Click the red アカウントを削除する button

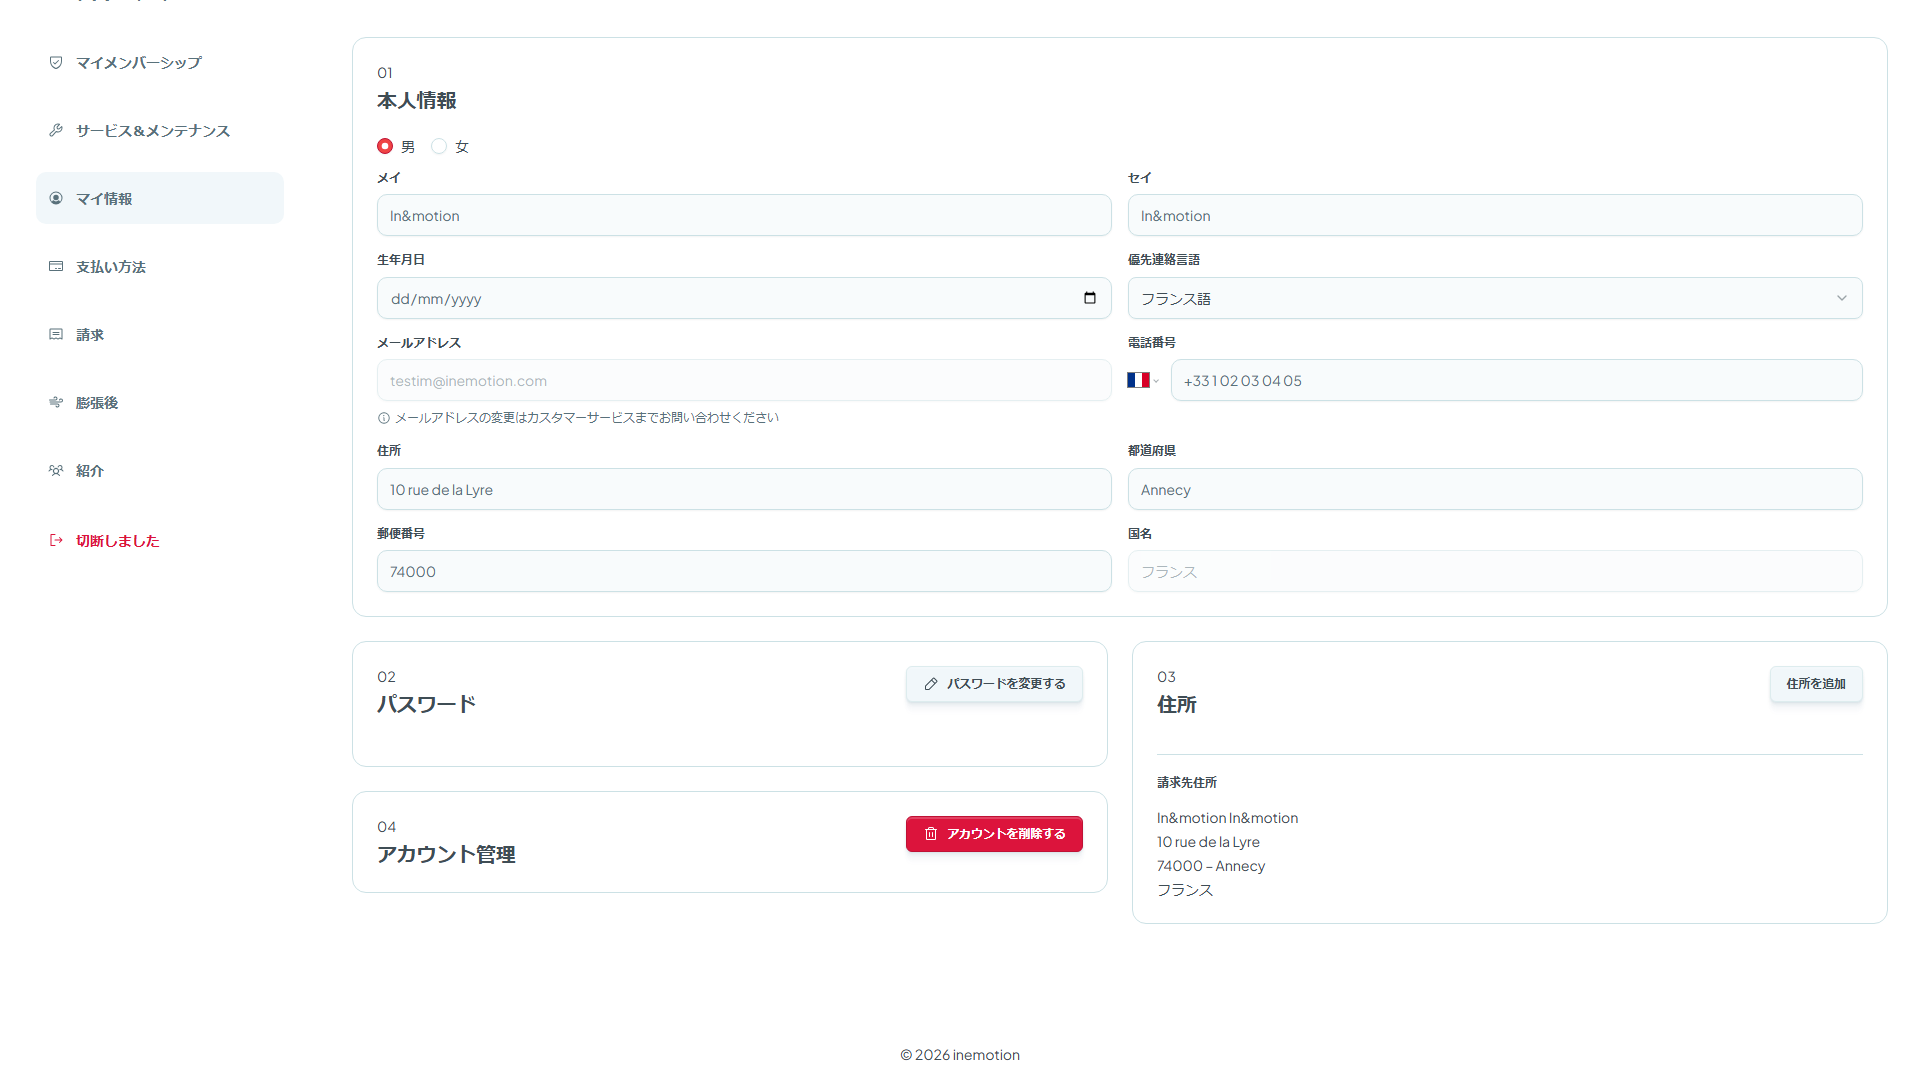pos(994,834)
